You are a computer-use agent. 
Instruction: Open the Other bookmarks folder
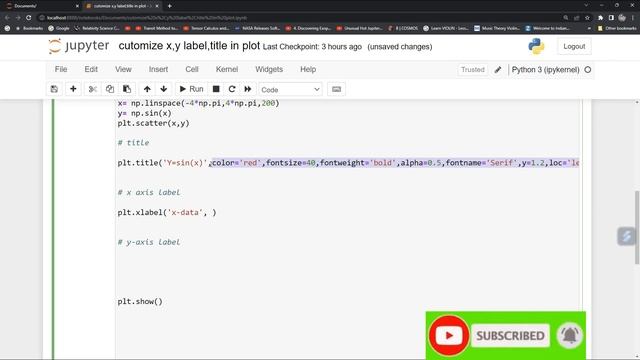tap(617, 28)
